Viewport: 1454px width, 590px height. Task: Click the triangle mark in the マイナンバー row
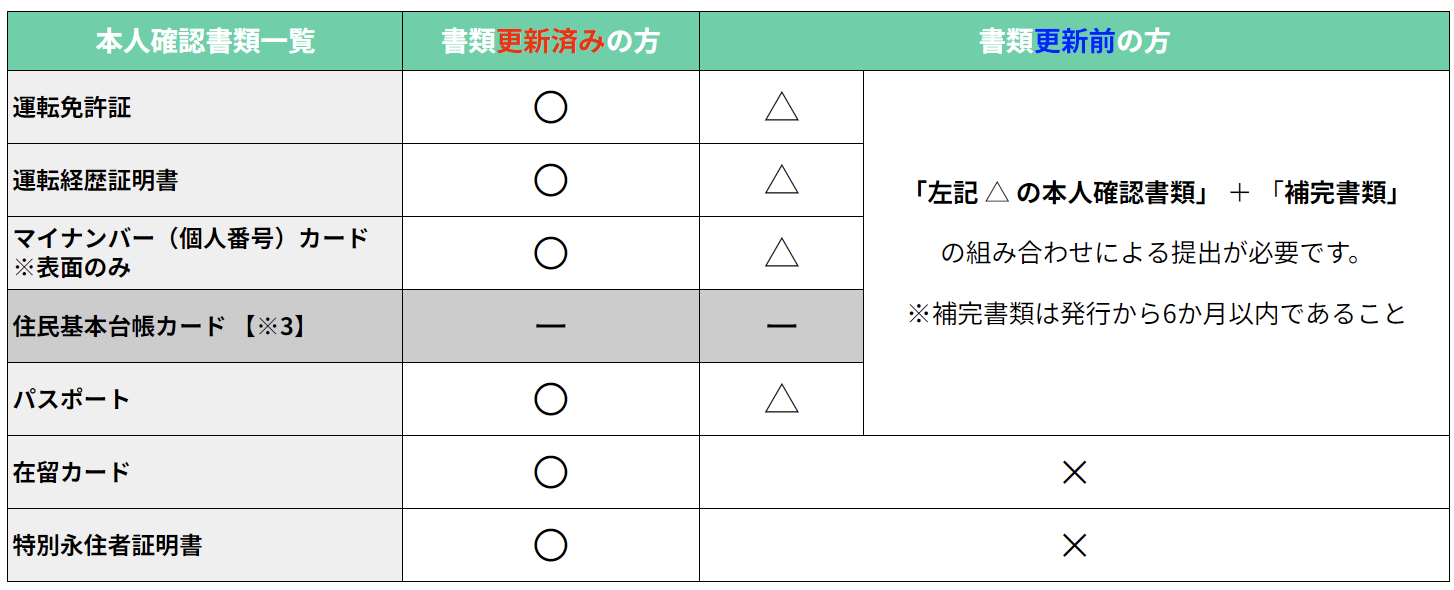781,254
